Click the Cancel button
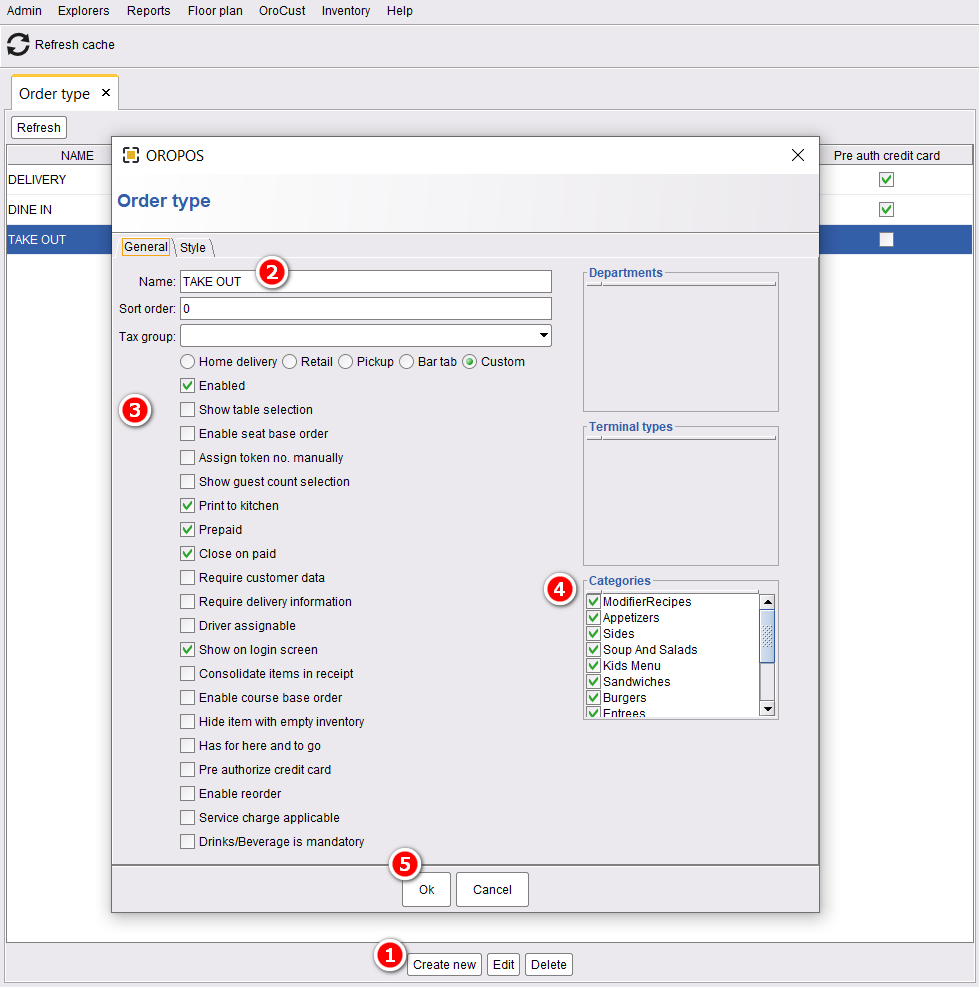979x987 pixels. click(x=492, y=889)
